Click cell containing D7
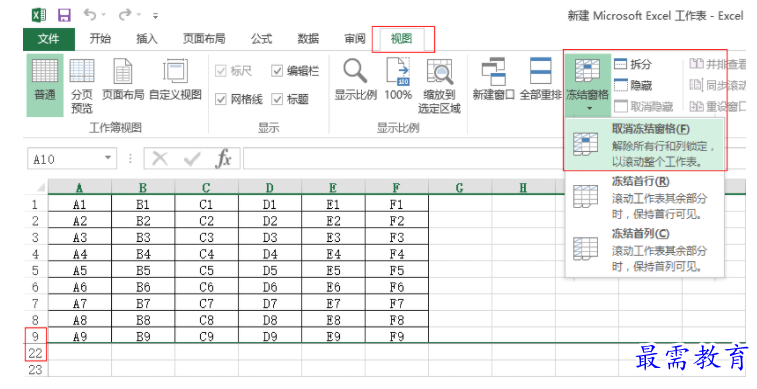 coord(270,304)
